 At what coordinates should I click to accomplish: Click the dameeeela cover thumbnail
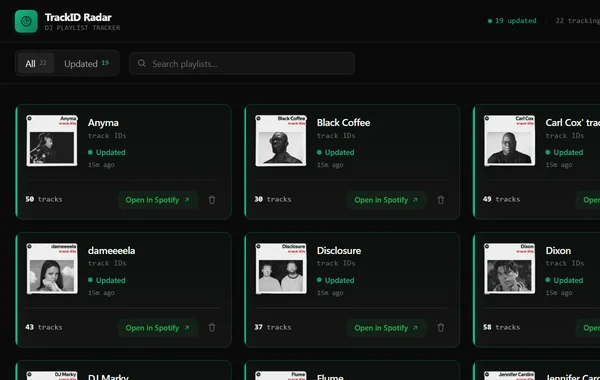52,269
